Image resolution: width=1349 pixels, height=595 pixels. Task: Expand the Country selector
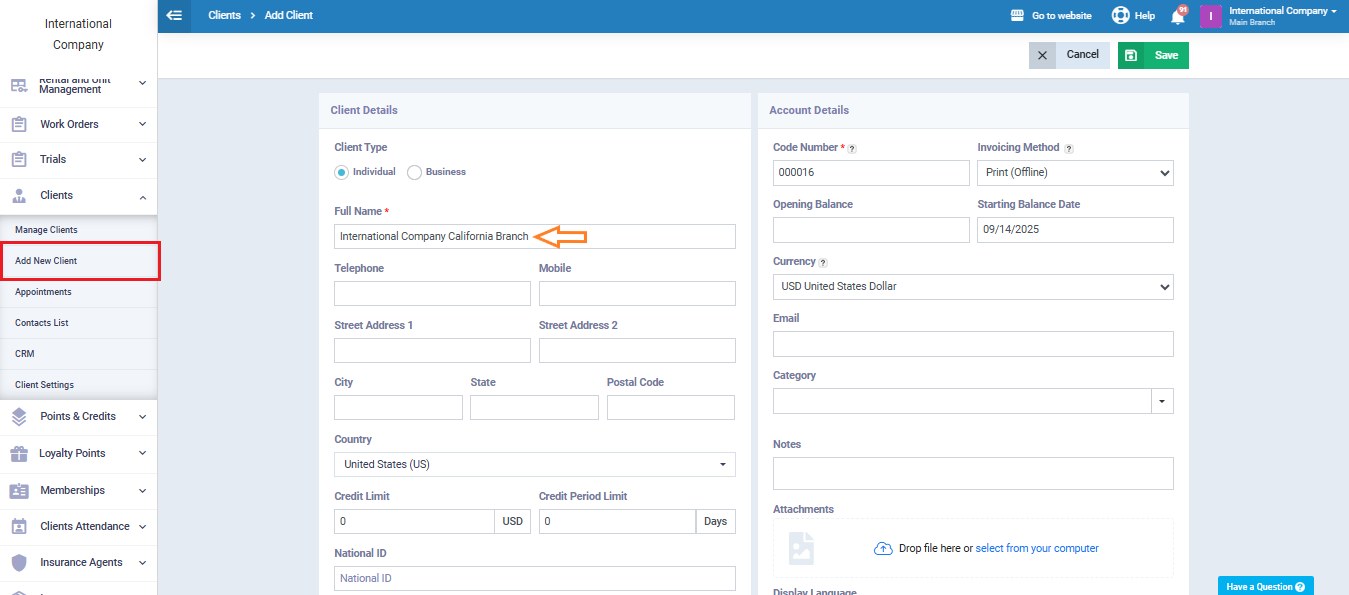[x=534, y=465]
